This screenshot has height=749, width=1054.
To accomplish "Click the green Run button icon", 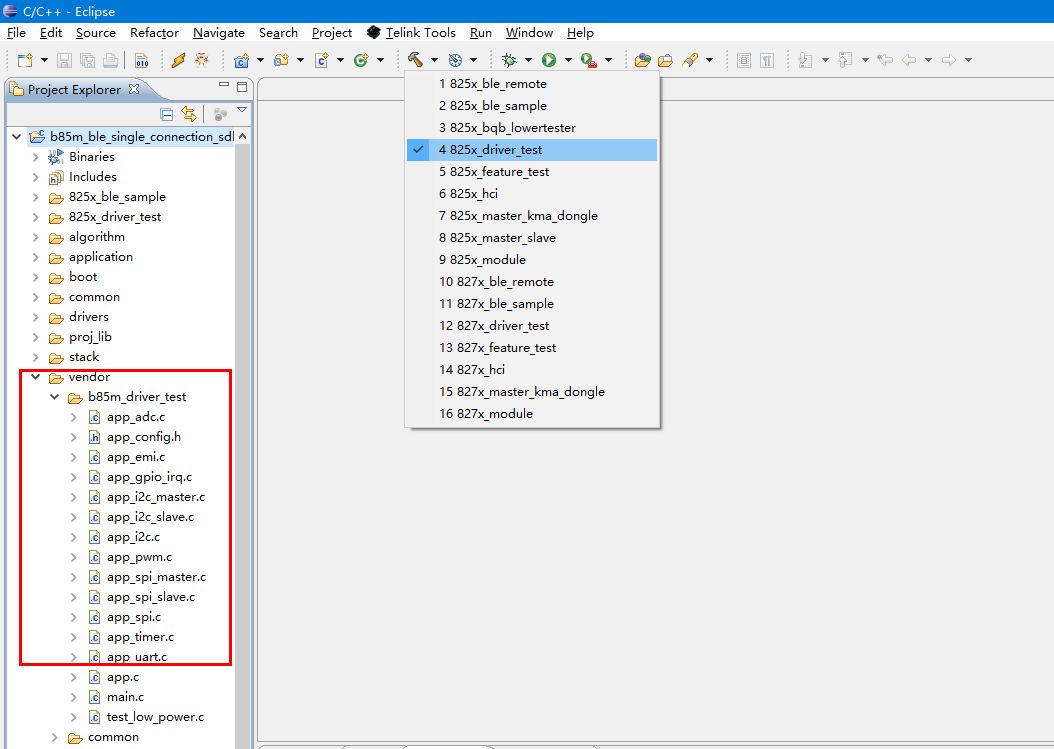I will tap(549, 60).
